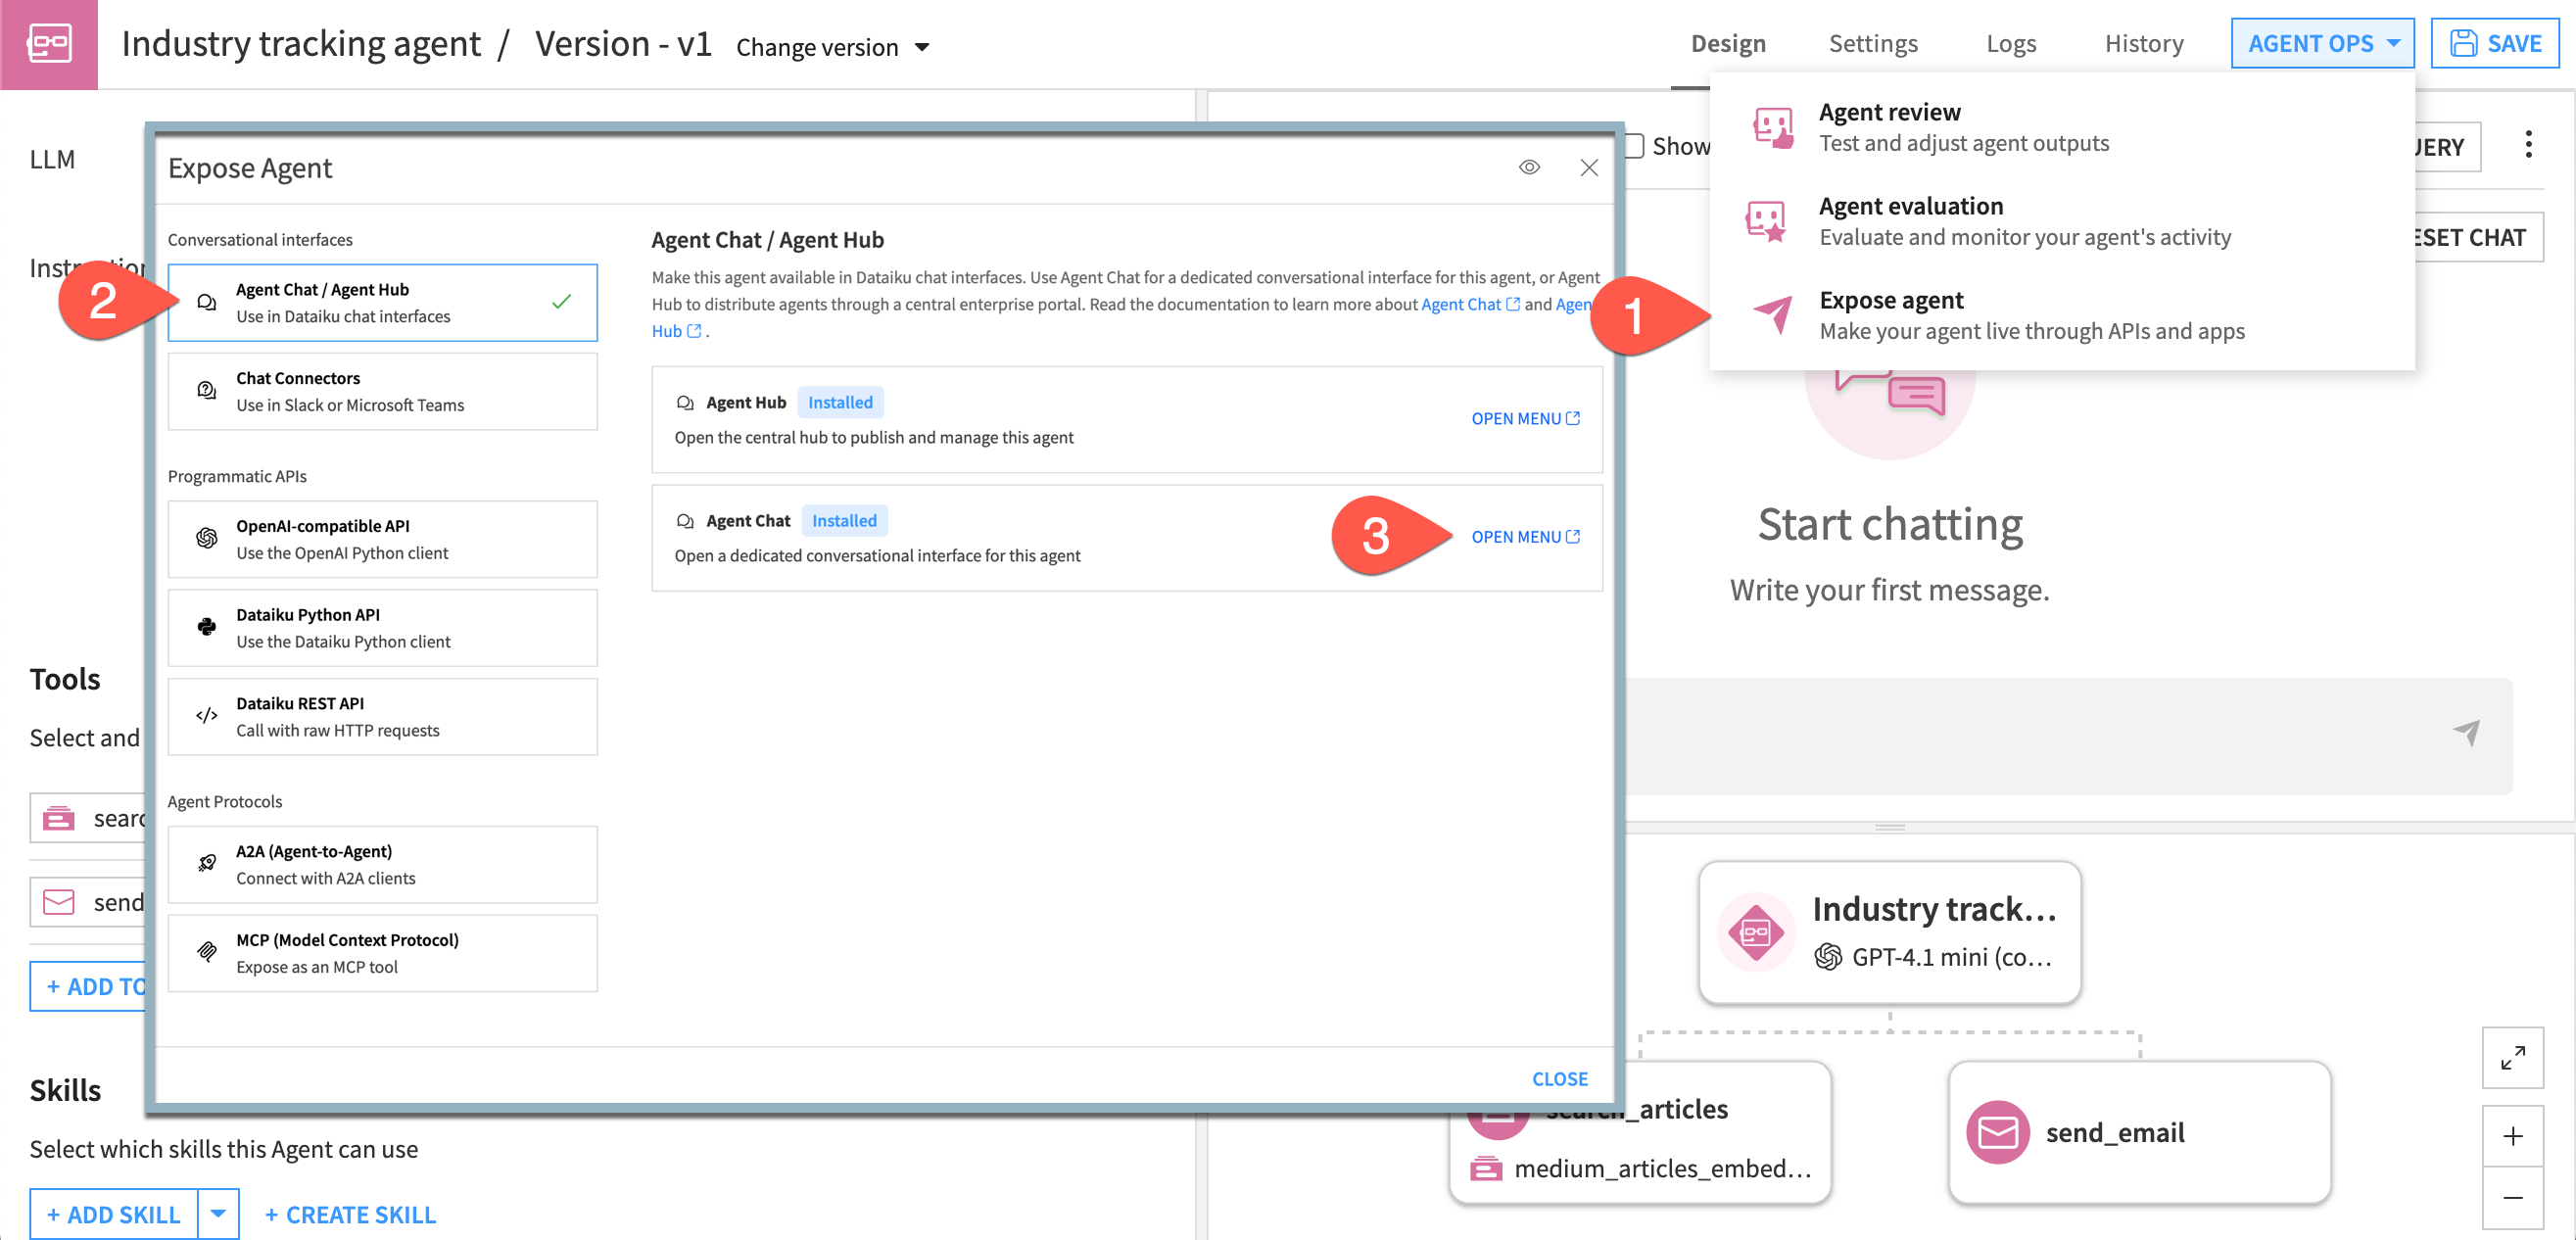Switch to the Settings tab
The height and width of the screenshot is (1240, 2576).
click(x=1872, y=44)
